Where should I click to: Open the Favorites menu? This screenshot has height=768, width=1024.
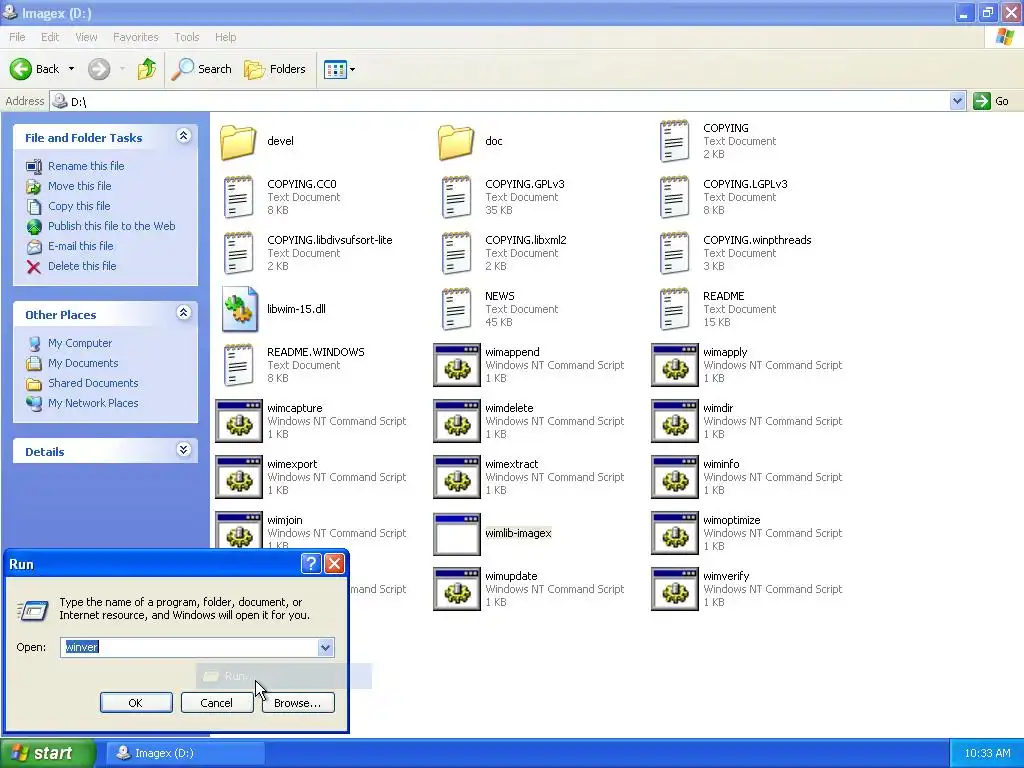(135, 37)
